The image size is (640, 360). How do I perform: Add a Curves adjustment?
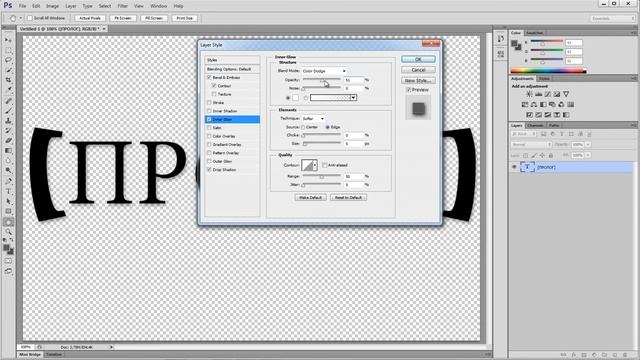coord(548,94)
